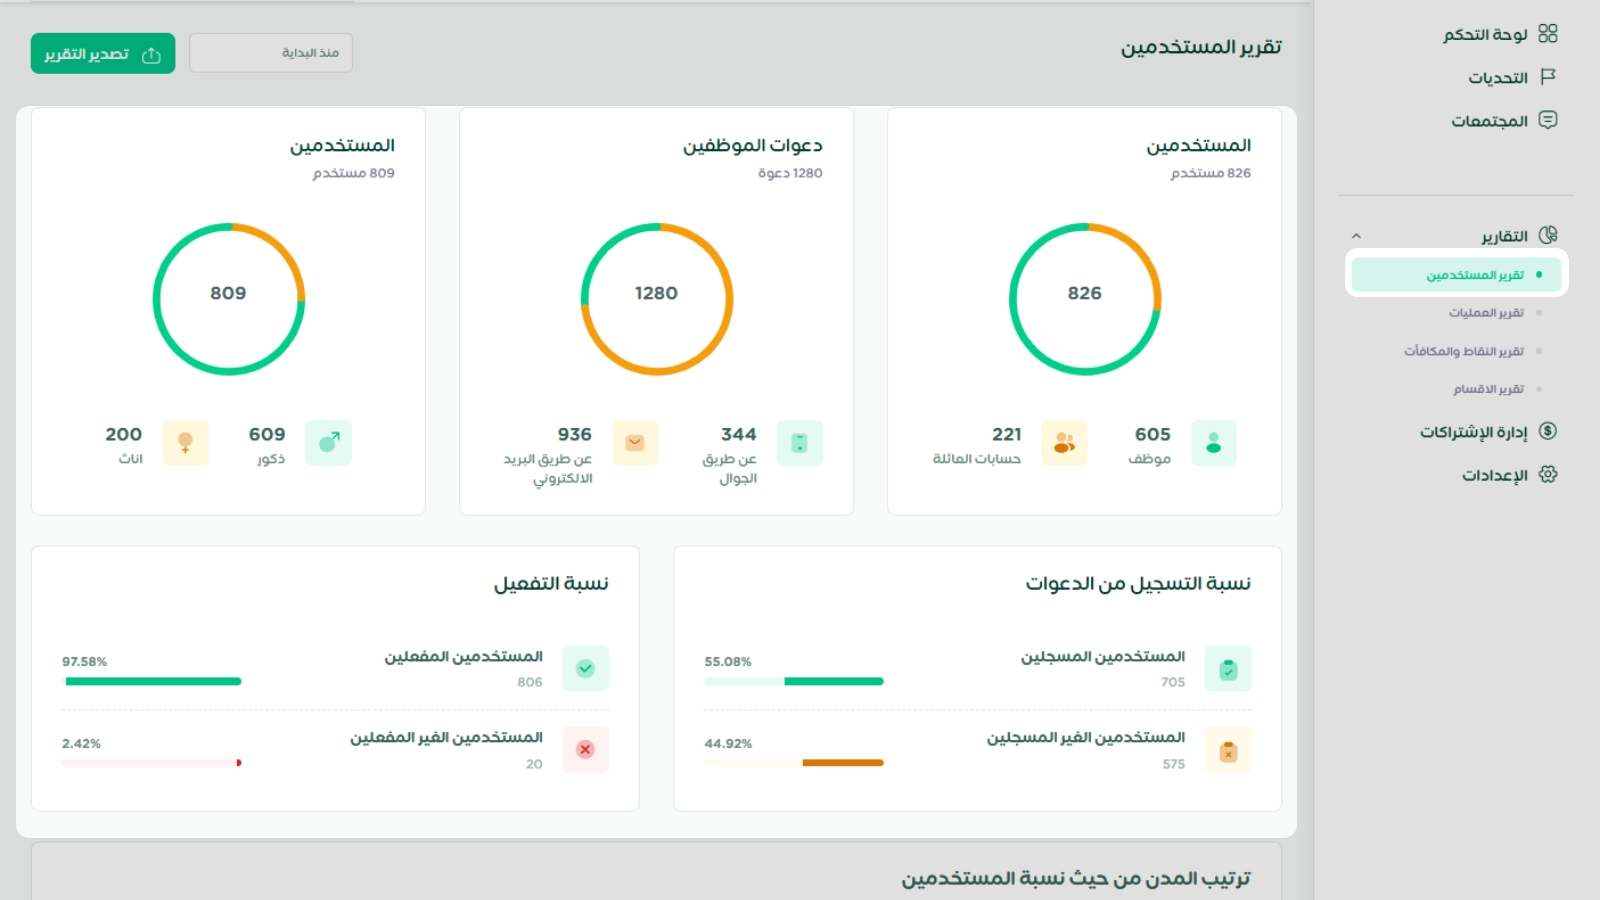Viewport: 1600px width, 900px height.
Task: Click the family accounts icon beside 221
Action: click(x=1064, y=443)
